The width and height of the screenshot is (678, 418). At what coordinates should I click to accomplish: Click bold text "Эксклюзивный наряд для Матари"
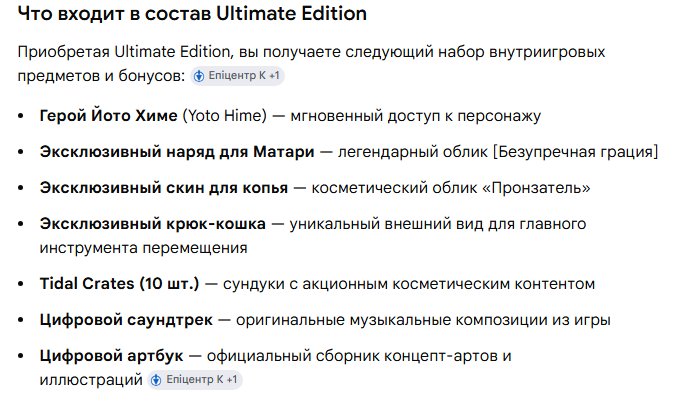coord(177,152)
